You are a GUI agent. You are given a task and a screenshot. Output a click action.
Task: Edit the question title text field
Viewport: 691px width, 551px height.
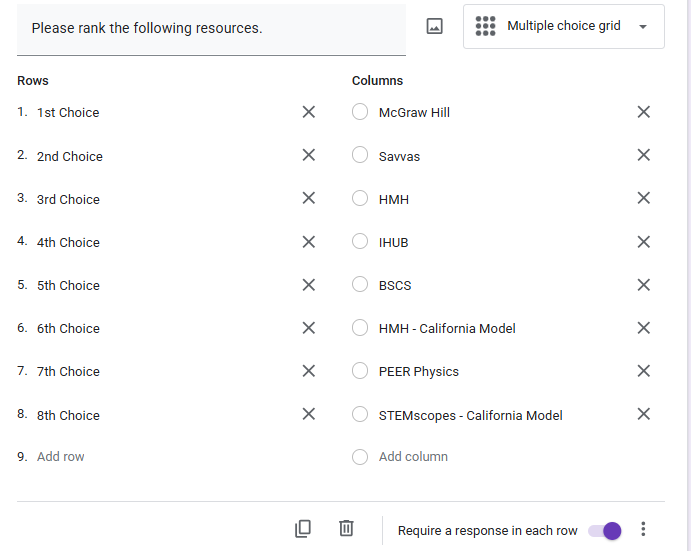[211, 28]
